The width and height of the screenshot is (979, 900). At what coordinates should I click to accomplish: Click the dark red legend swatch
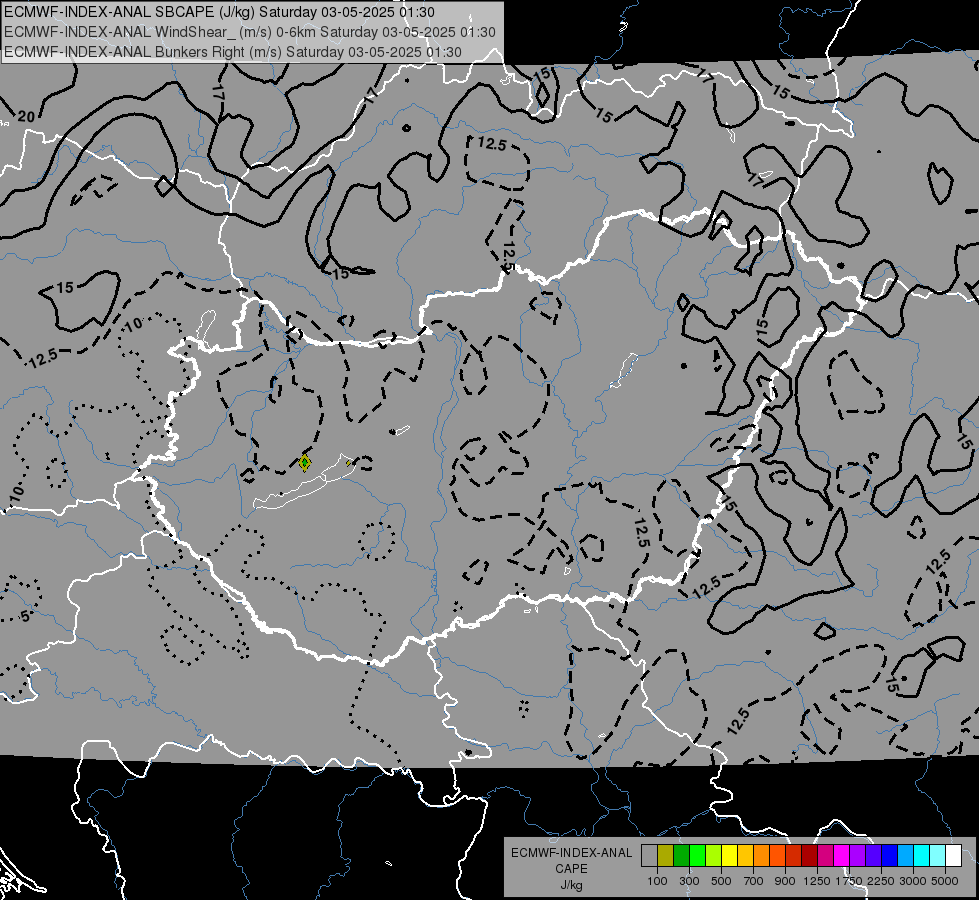(810, 855)
